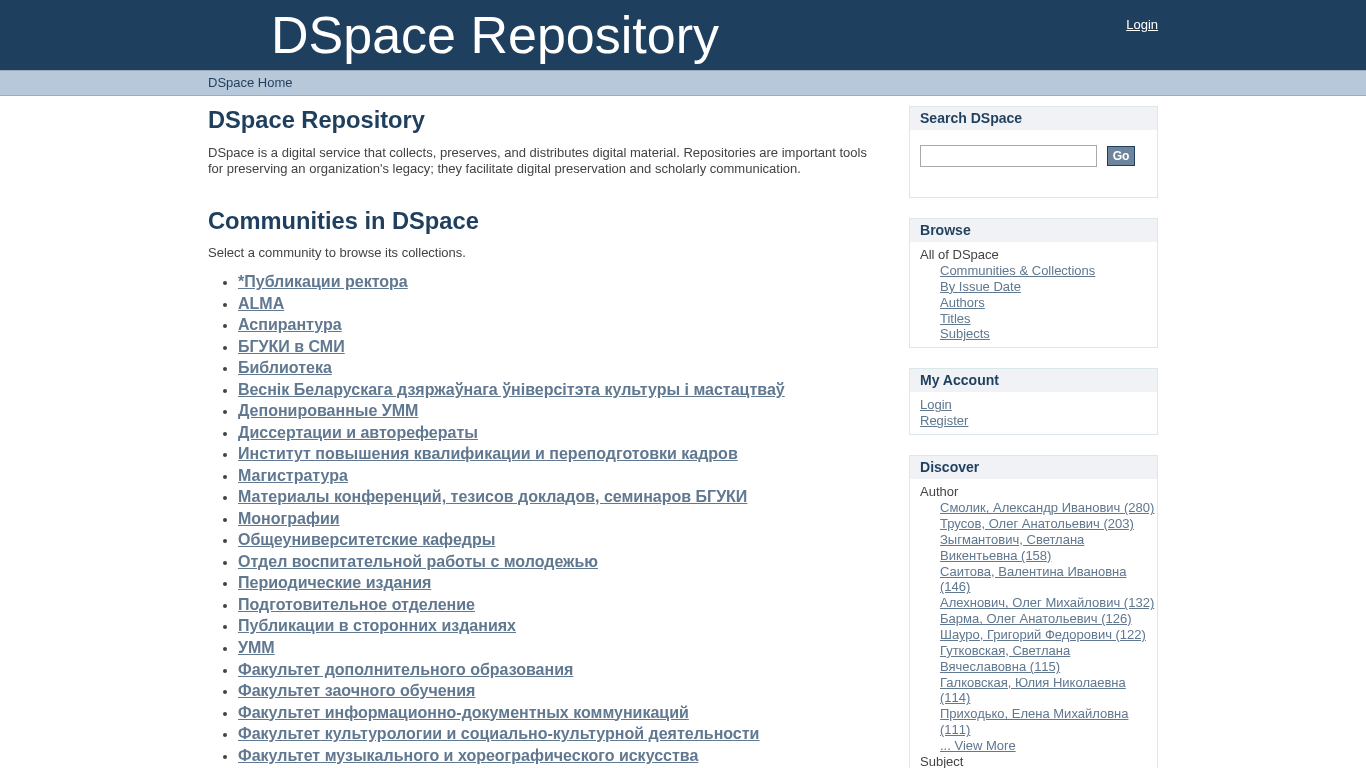Focus the Search DSpace text field
This screenshot has height=768, width=1366.
pyautogui.click(x=1008, y=156)
